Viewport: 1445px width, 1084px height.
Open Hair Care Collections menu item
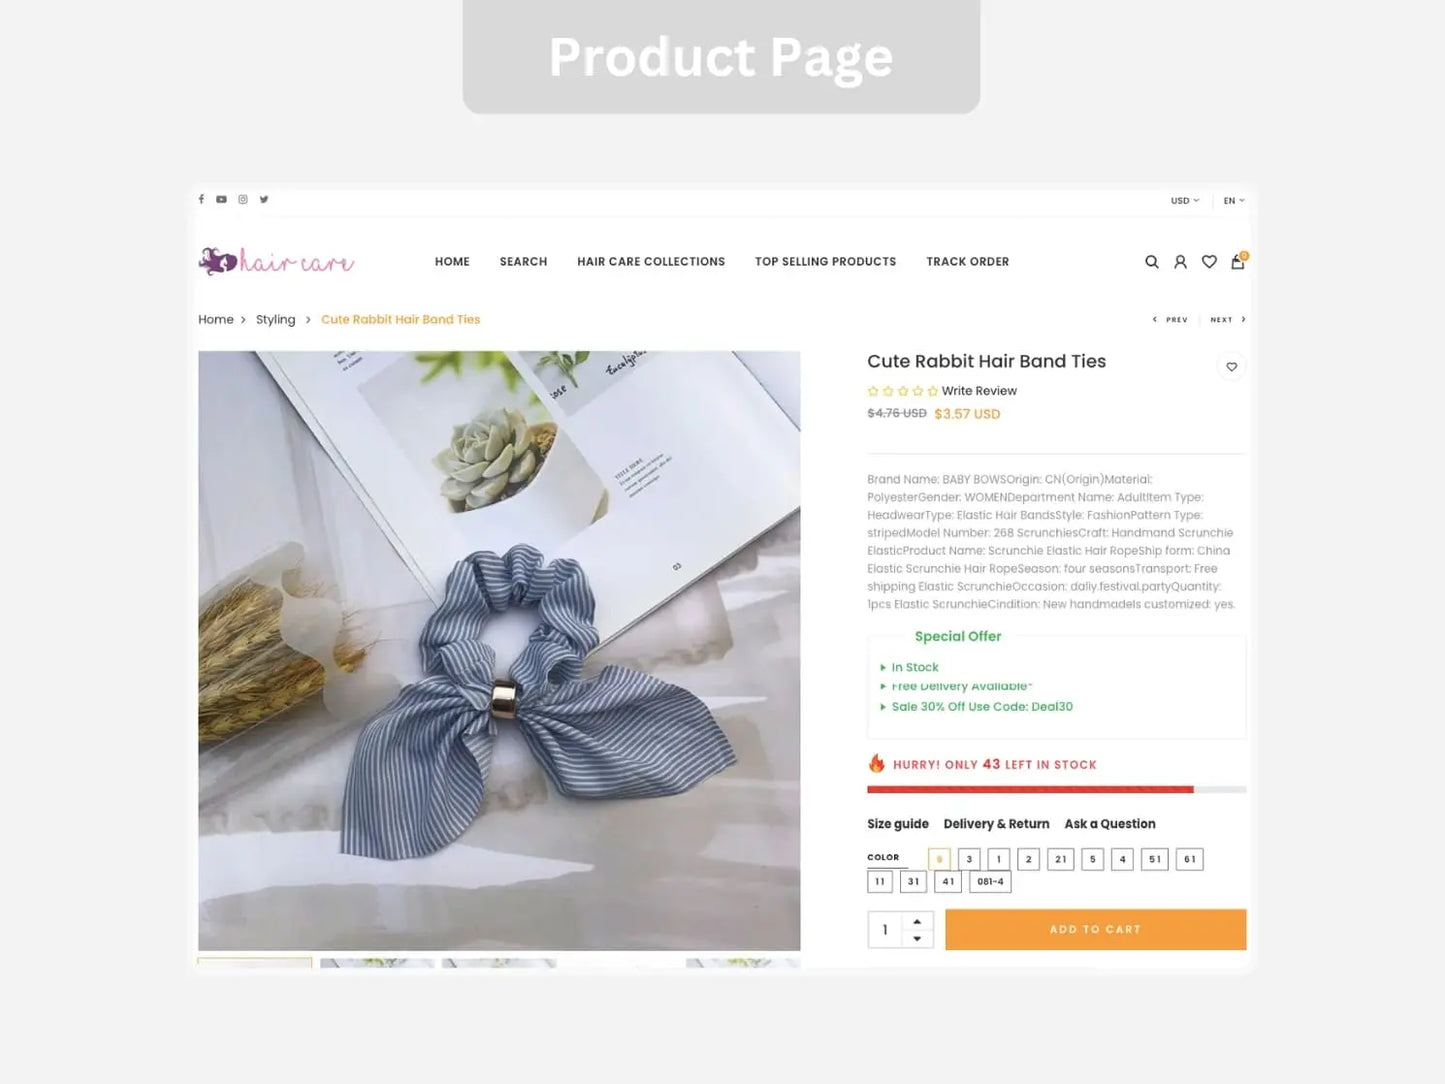(651, 262)
